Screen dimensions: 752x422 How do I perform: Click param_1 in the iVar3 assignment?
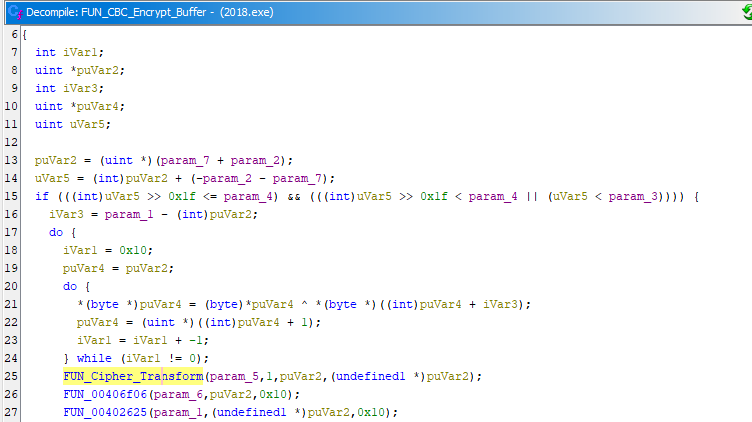(115, 214)
